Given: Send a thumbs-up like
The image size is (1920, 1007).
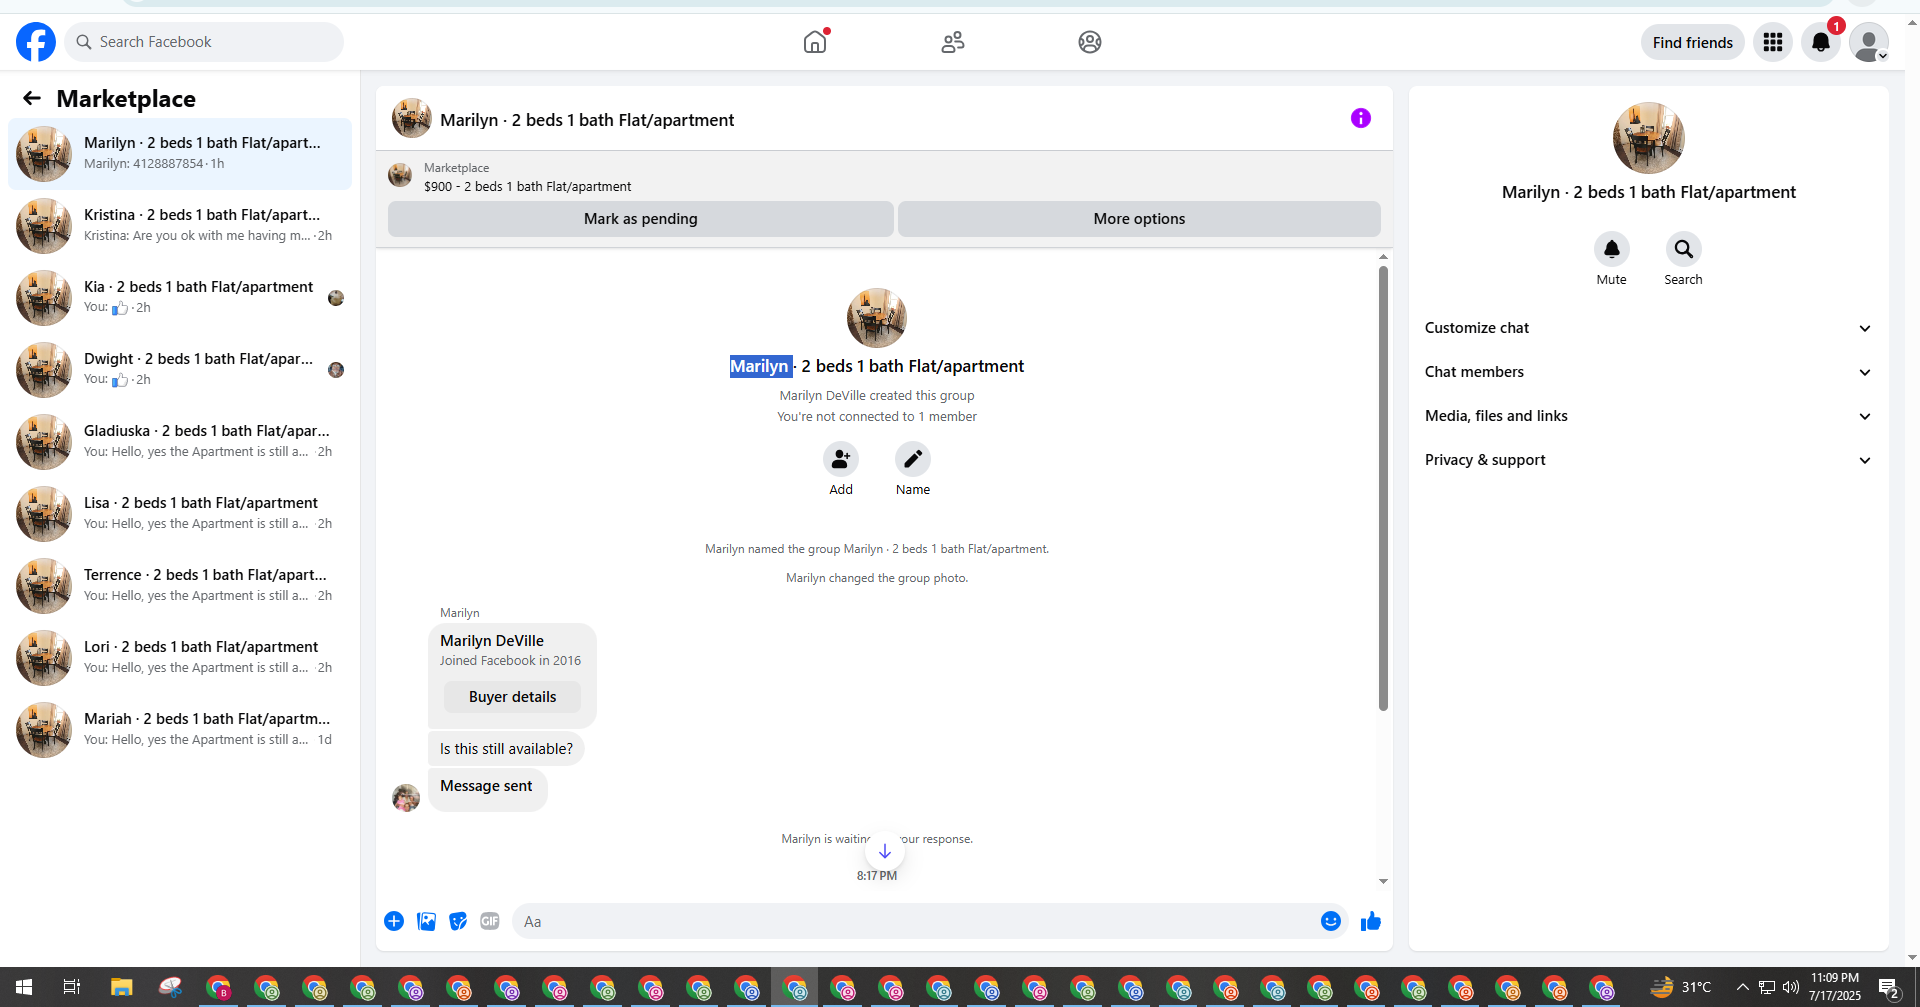Looking at the screenshot, I should (1371, 921).
